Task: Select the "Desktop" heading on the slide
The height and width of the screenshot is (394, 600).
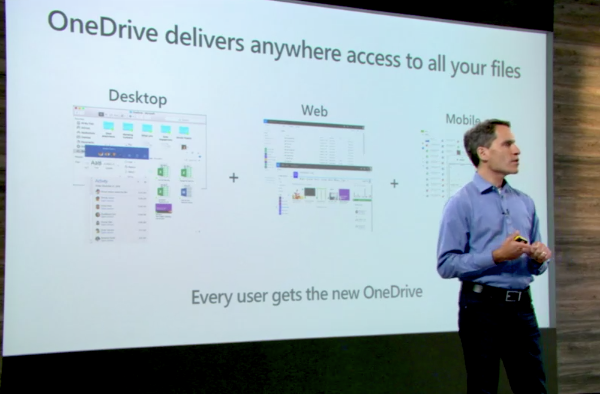Action: (138, 97)
